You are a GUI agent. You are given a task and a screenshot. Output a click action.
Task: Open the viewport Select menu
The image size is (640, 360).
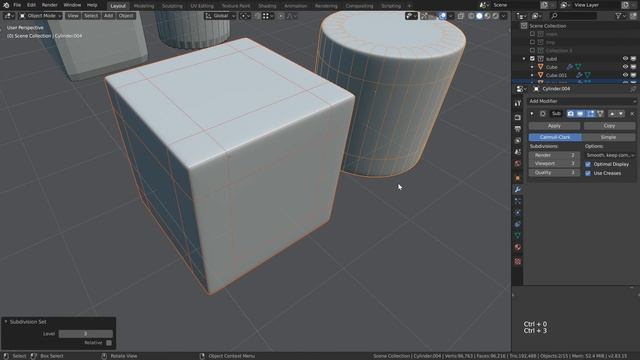(91, 16)
